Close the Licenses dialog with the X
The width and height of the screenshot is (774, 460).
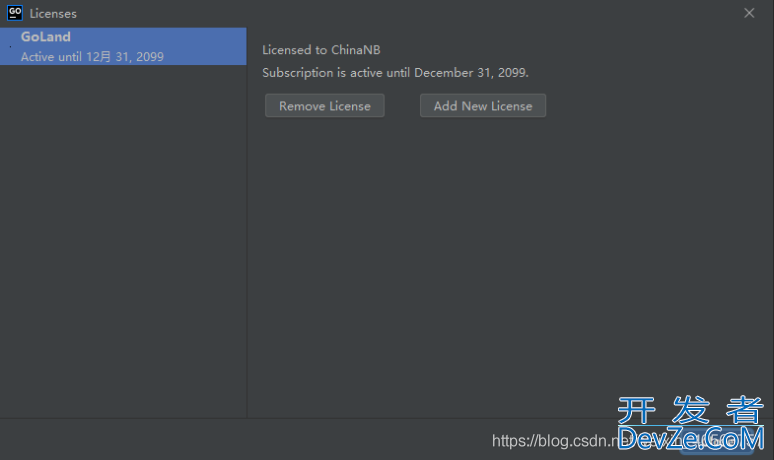(x=749, y=13)
